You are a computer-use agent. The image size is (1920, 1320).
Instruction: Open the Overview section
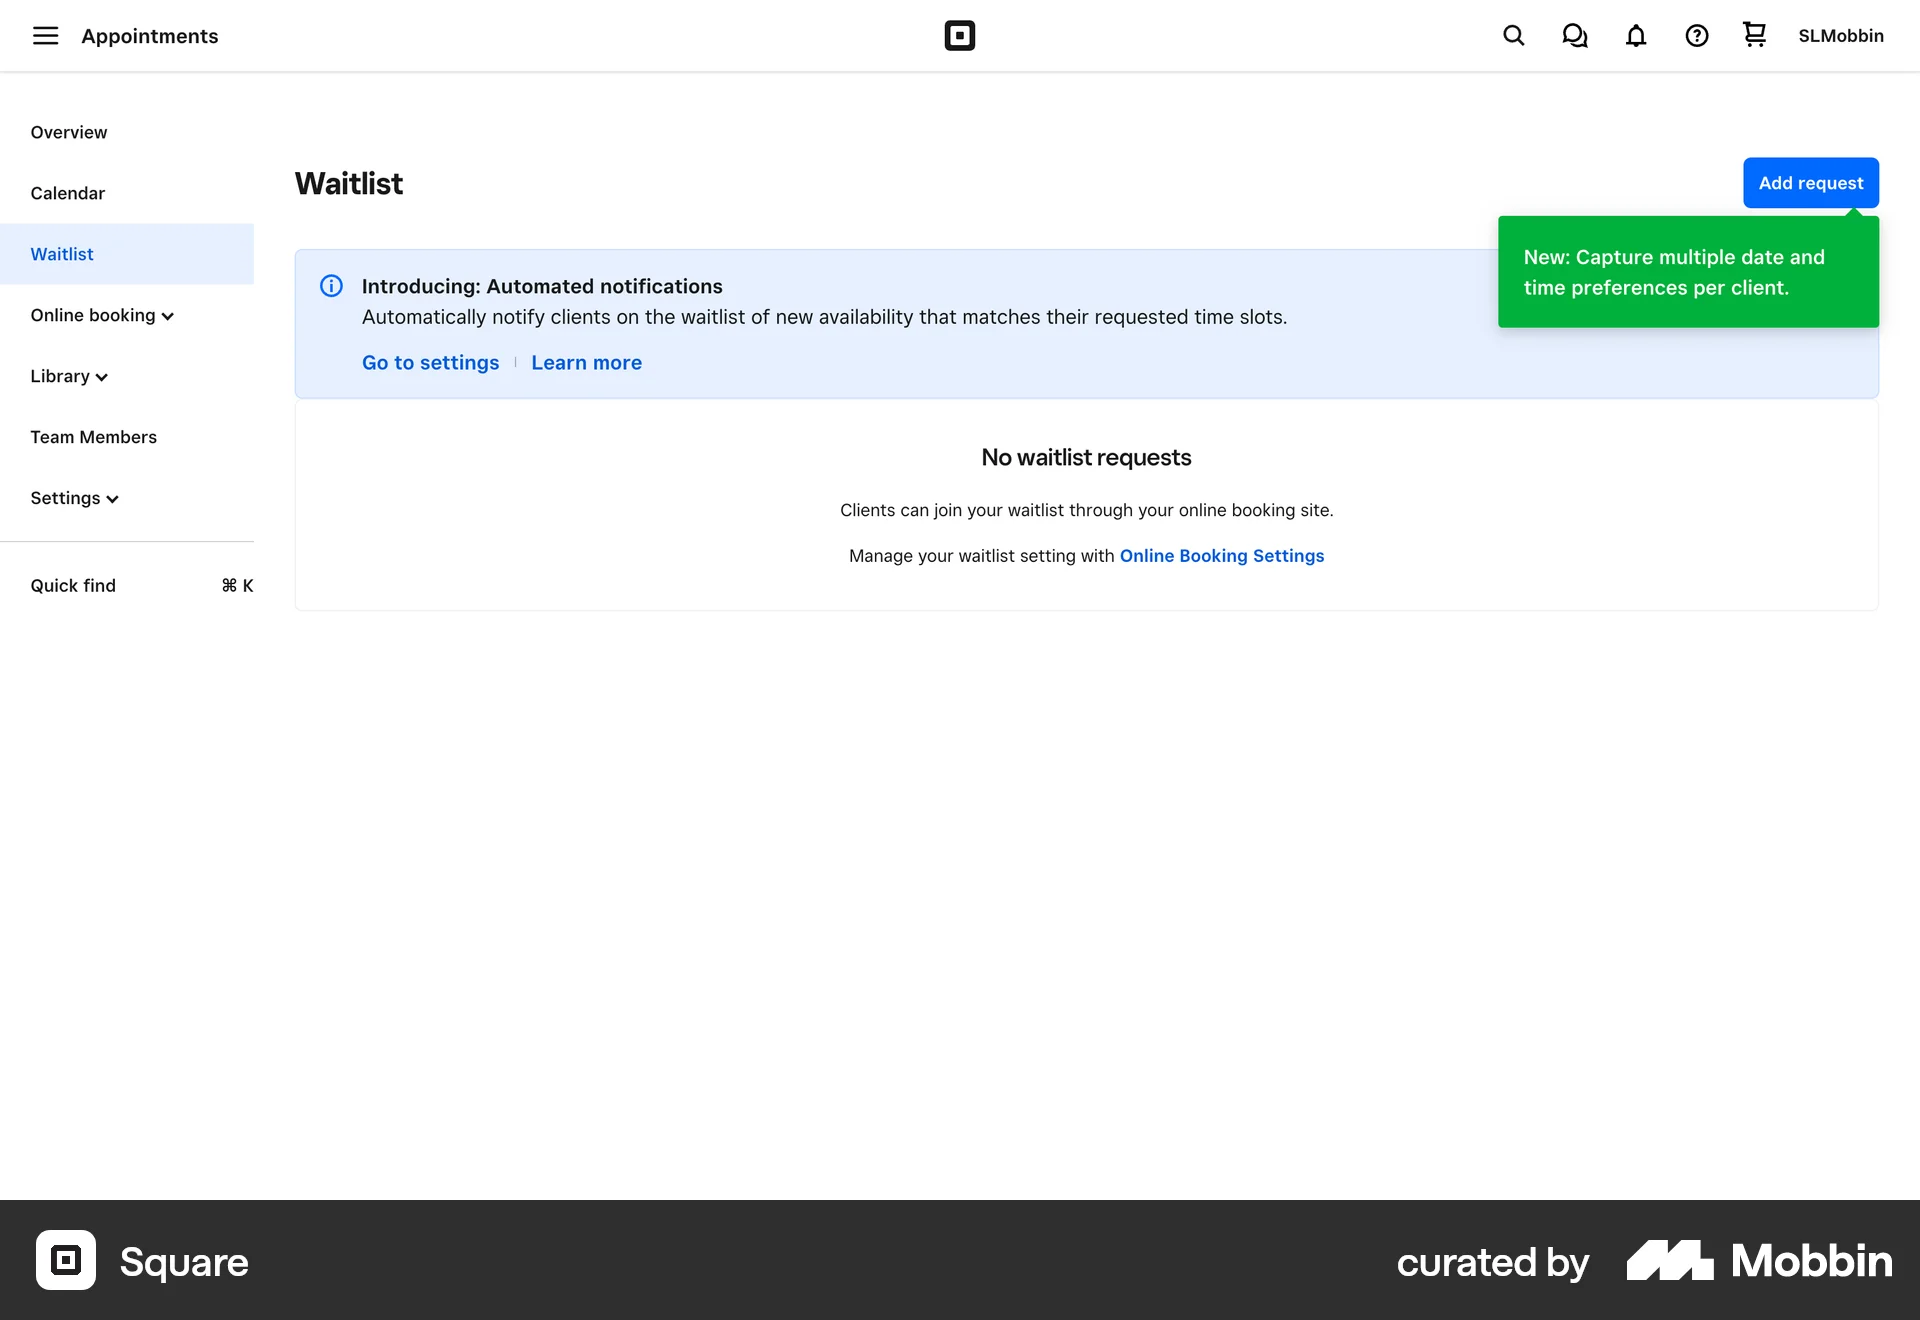[69, 132]
